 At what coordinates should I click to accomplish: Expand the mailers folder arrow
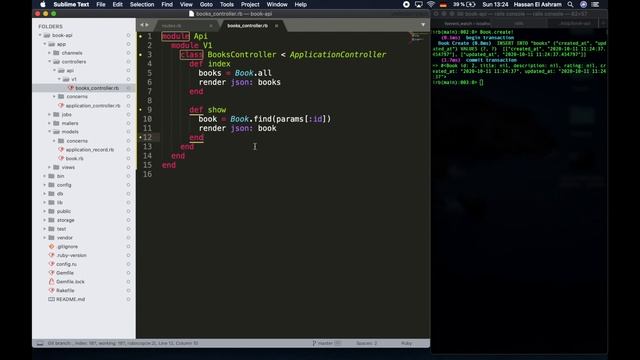[x=50, y=123]
